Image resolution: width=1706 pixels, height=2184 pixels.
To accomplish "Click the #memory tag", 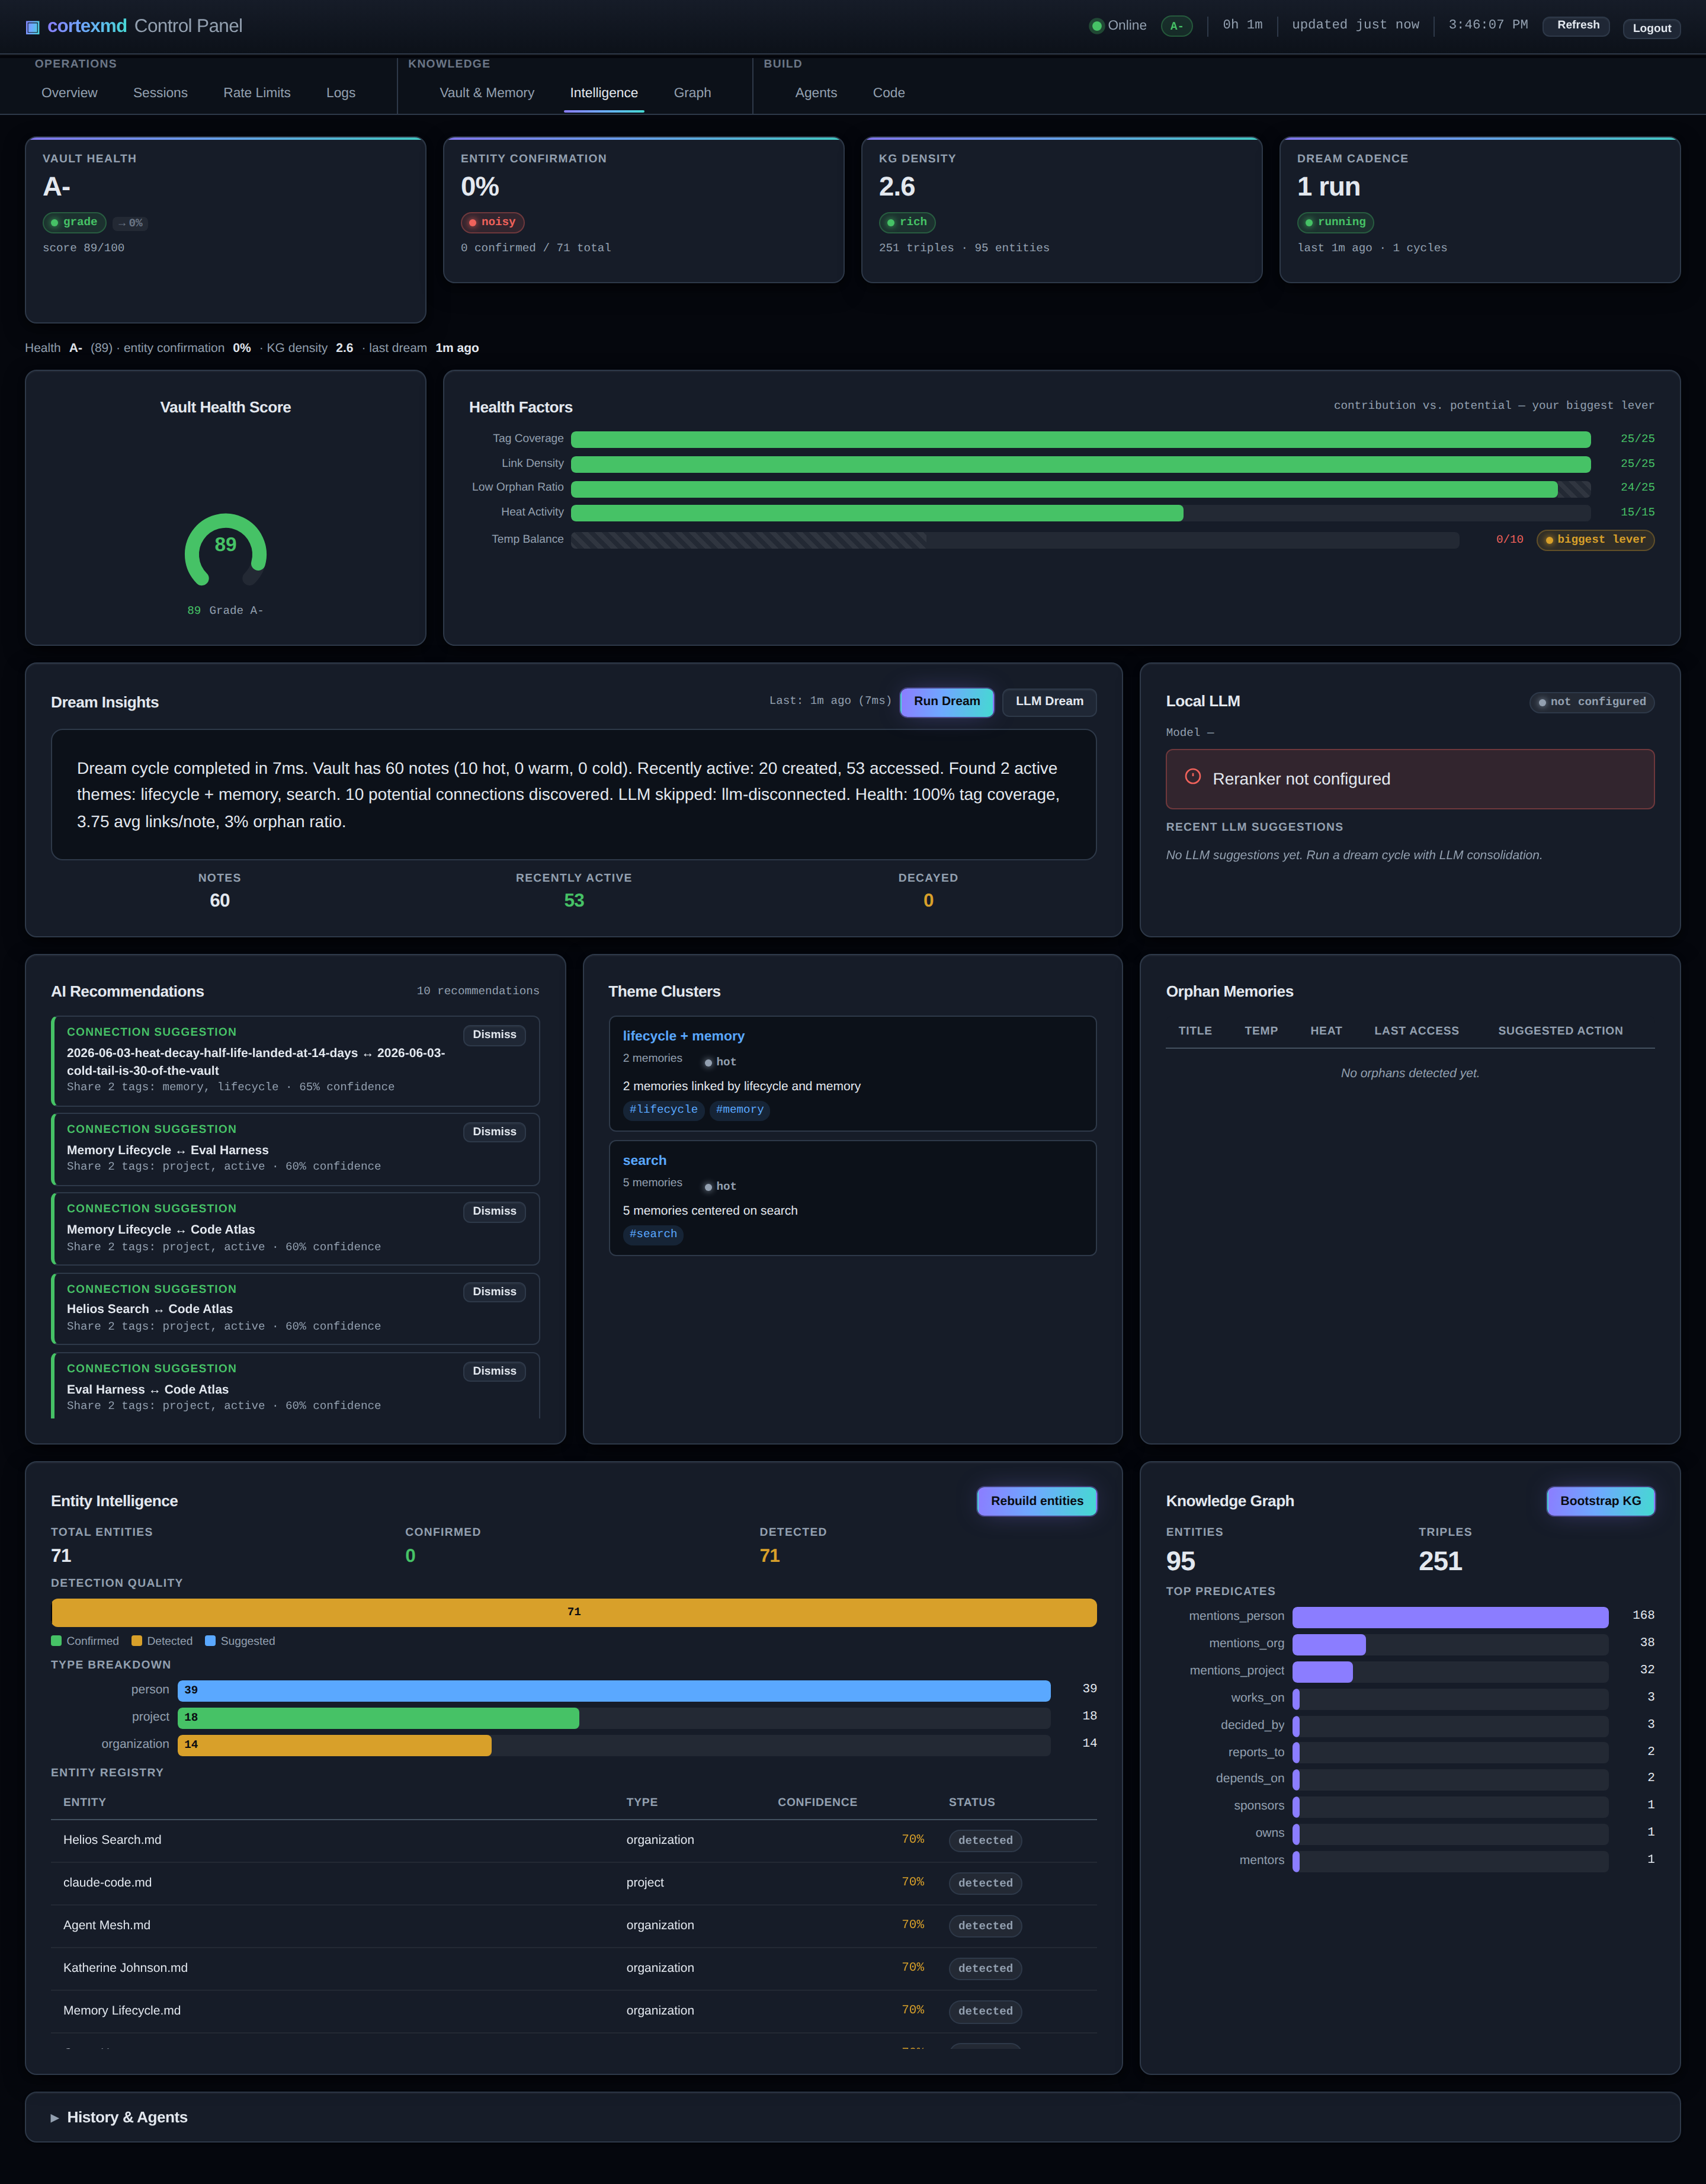I will tap(739, 1110).
